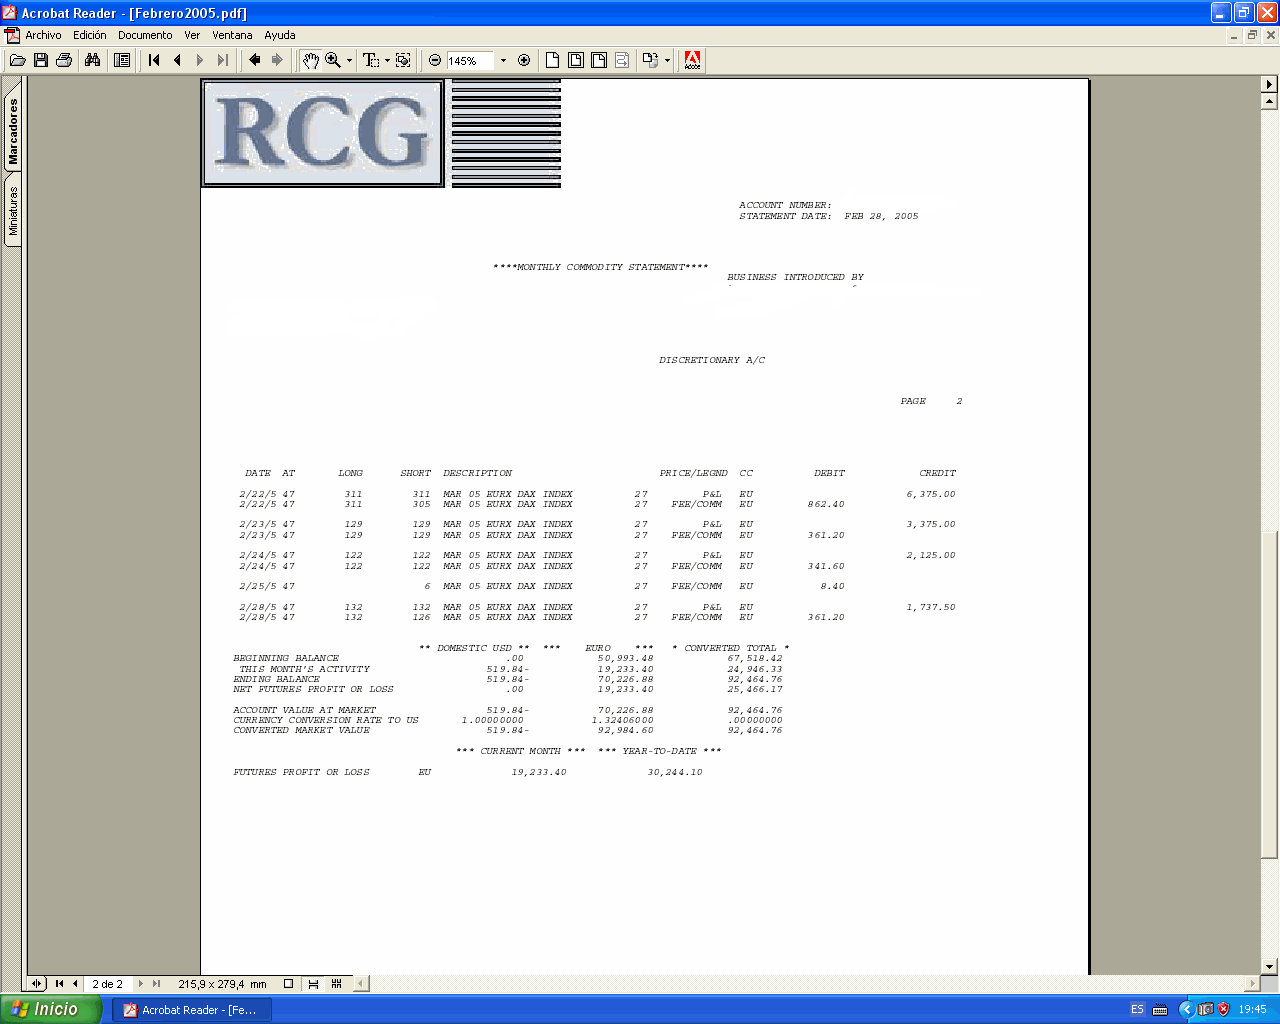
Task: Toggle the navigation pane toolbar icon
Action: pyautogui.click(x=122, y=60)
